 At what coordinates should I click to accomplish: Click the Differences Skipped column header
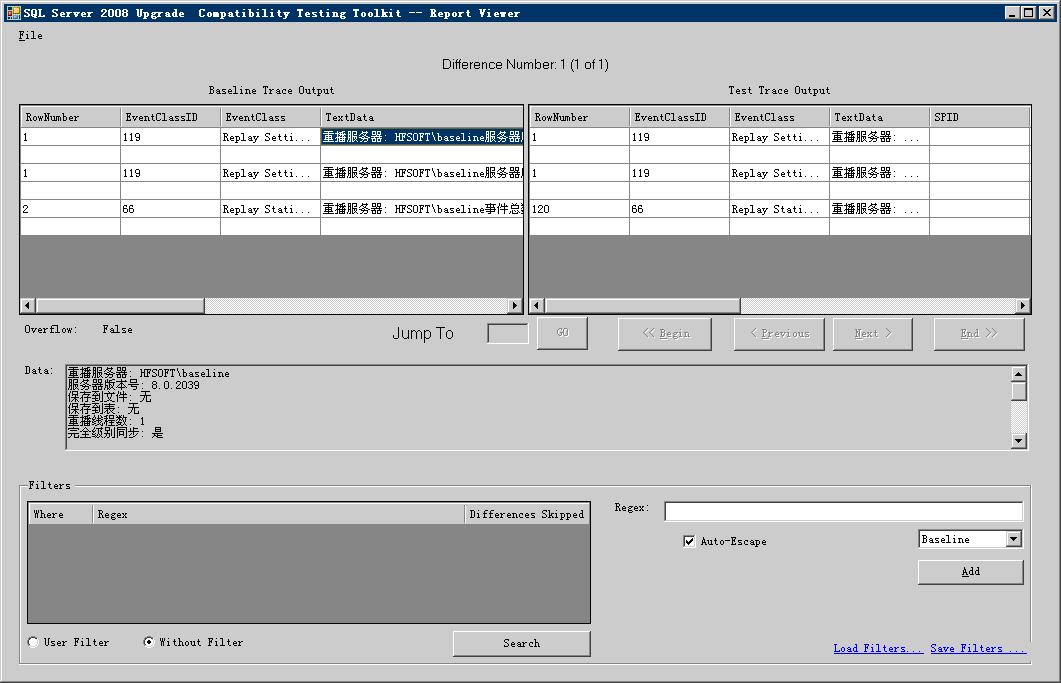pos(526,514)
